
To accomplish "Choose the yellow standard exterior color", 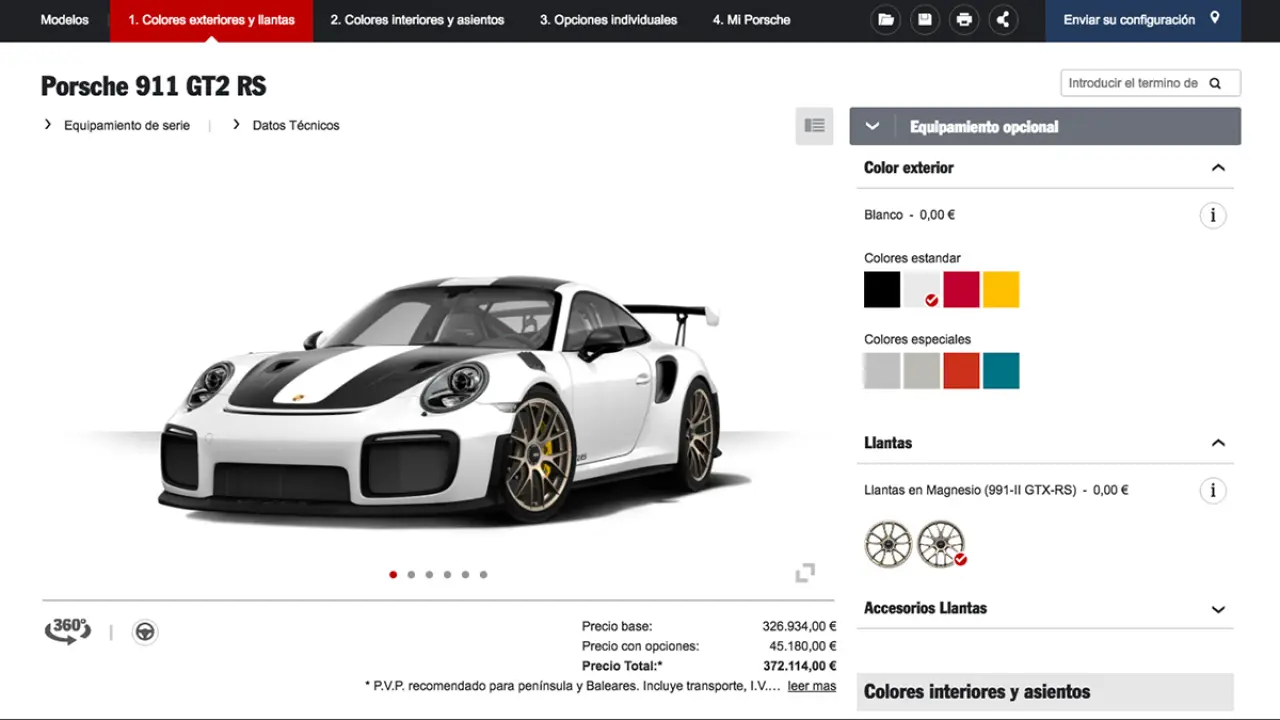I will coord(1000,290).
